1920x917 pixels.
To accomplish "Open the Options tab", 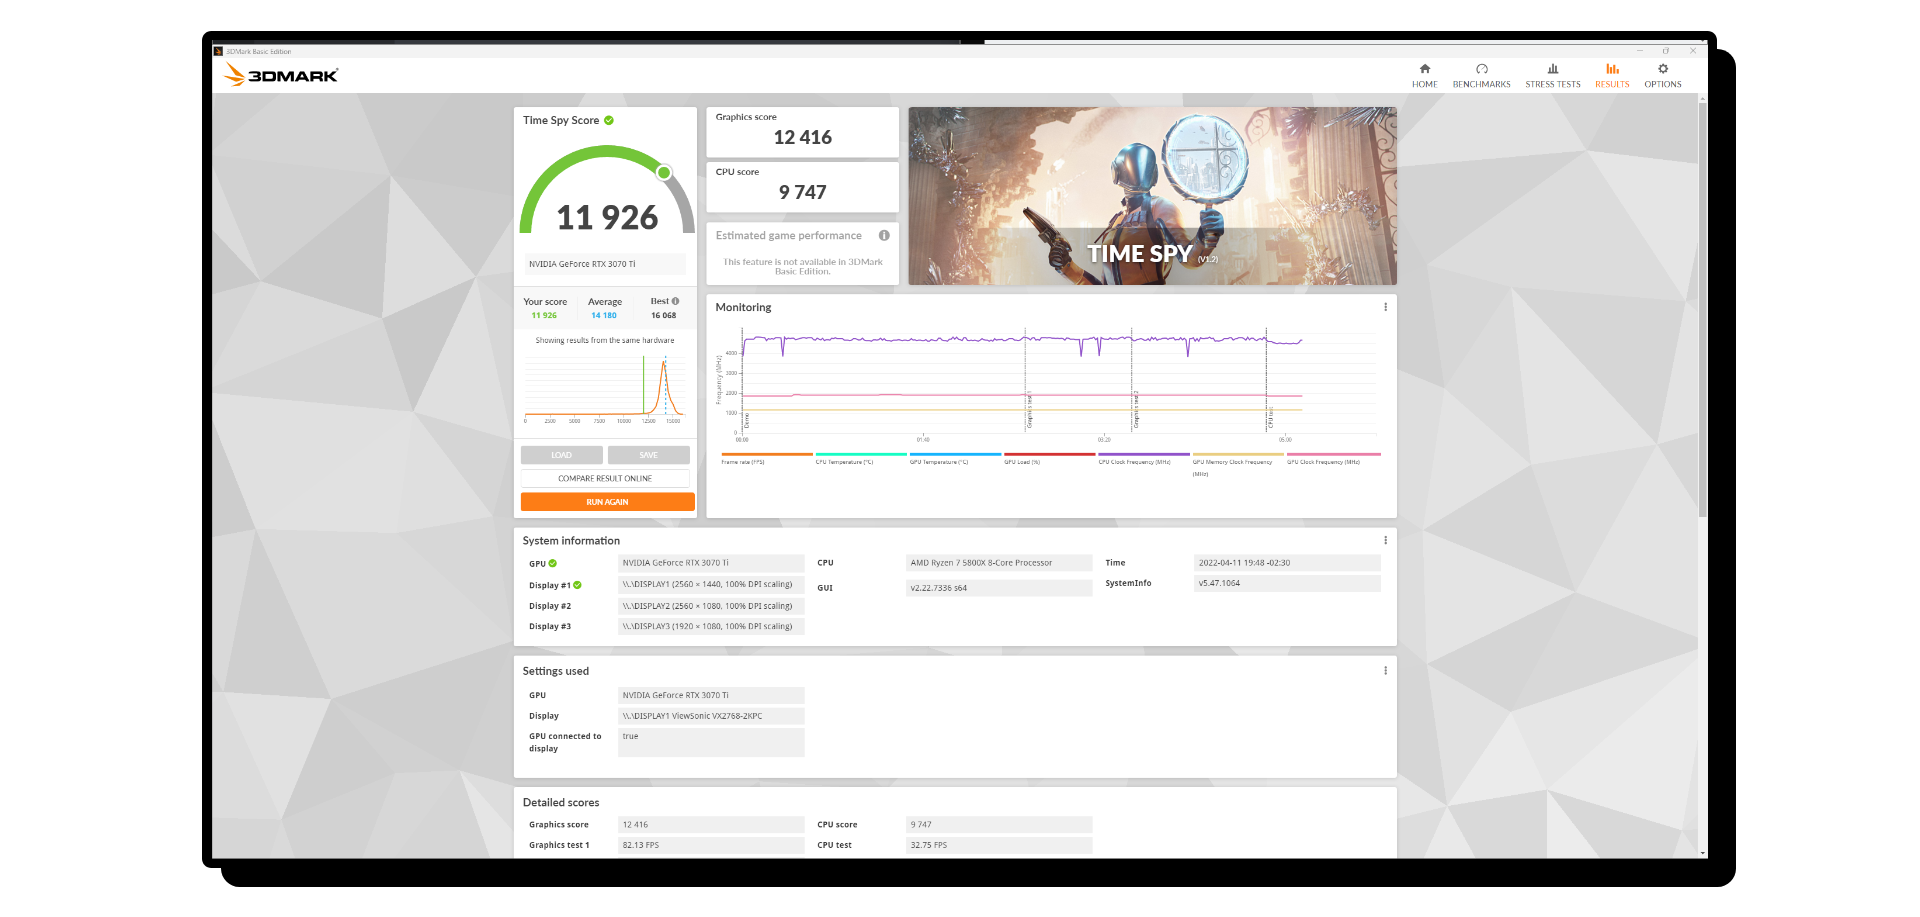I will click(x=1663, y=76).
